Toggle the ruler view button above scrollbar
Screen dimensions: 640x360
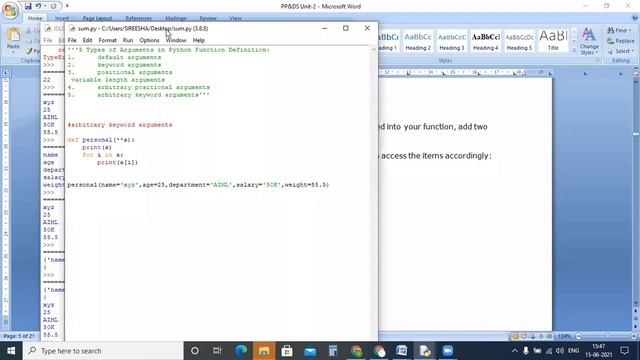(x=636, y=73)
